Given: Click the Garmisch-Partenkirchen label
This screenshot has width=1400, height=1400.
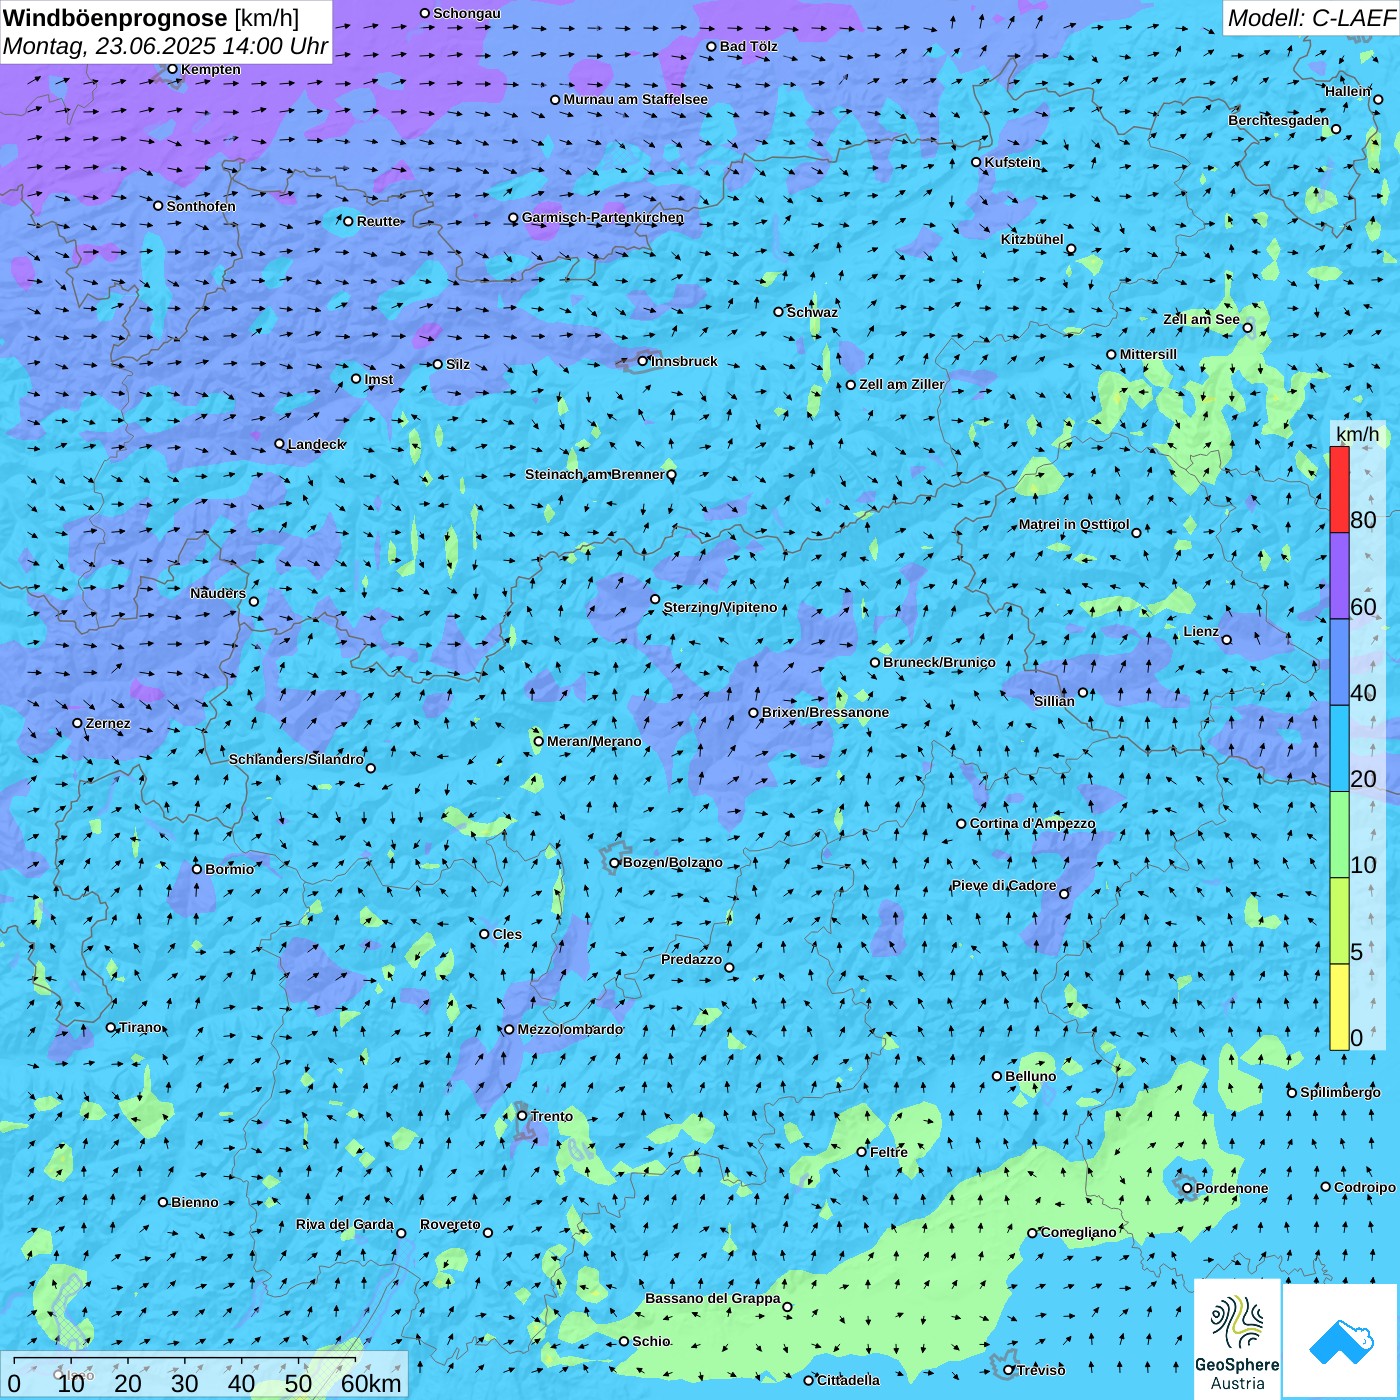Looking at the screenshot, I should point(603,217).
